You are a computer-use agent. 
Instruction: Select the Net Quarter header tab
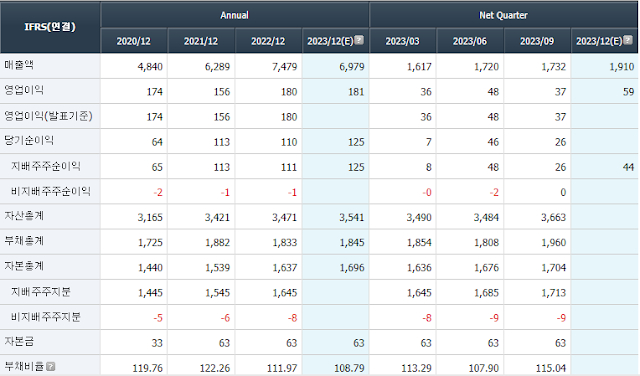[503, 16]
